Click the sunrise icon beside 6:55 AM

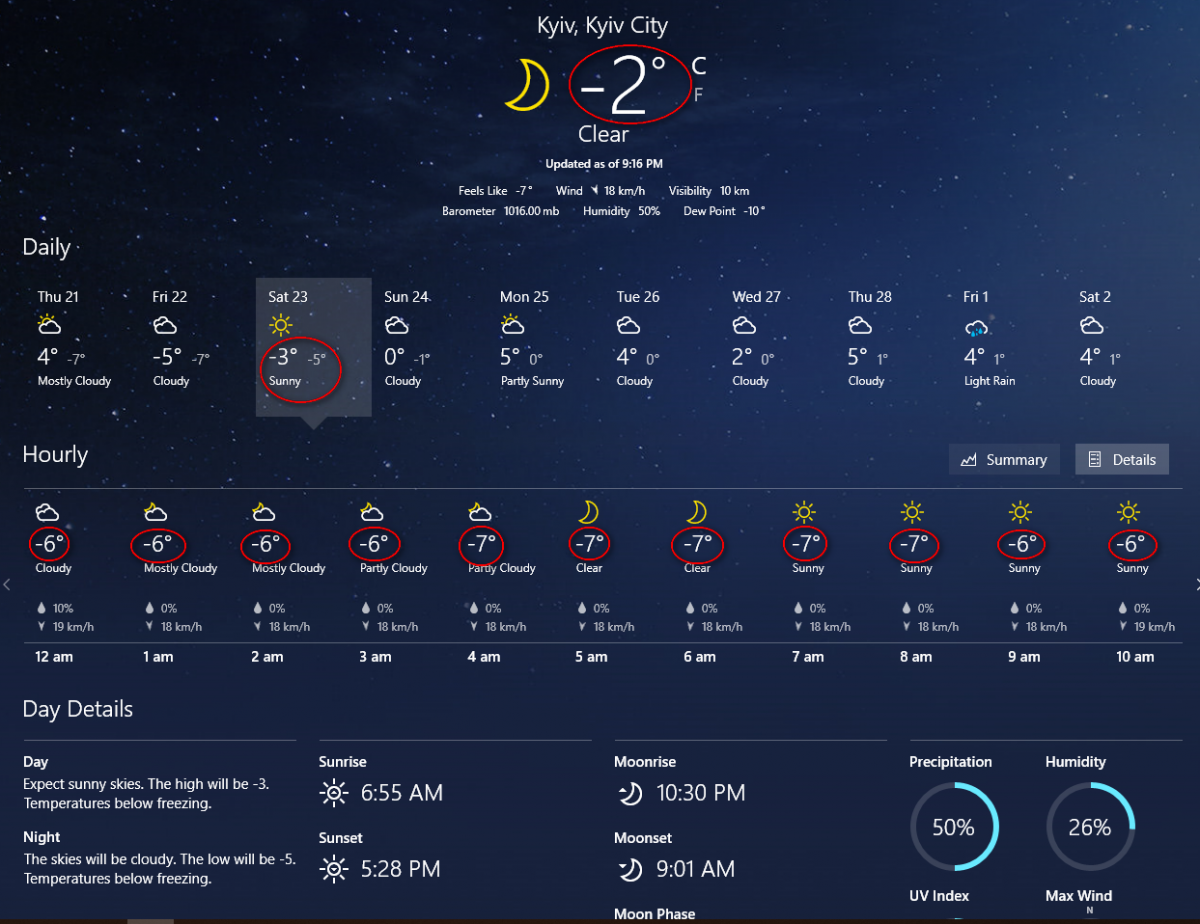coord(334,794)
